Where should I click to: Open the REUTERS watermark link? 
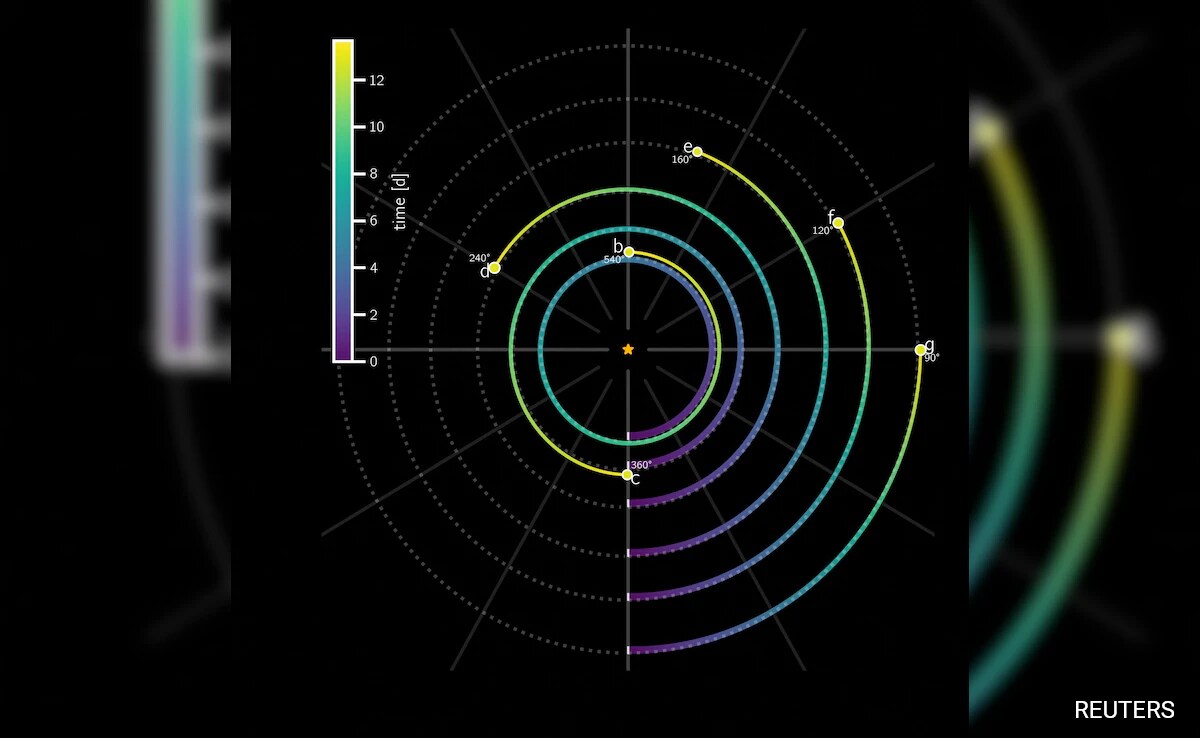pyautogui.click(x=1124, y=710)
